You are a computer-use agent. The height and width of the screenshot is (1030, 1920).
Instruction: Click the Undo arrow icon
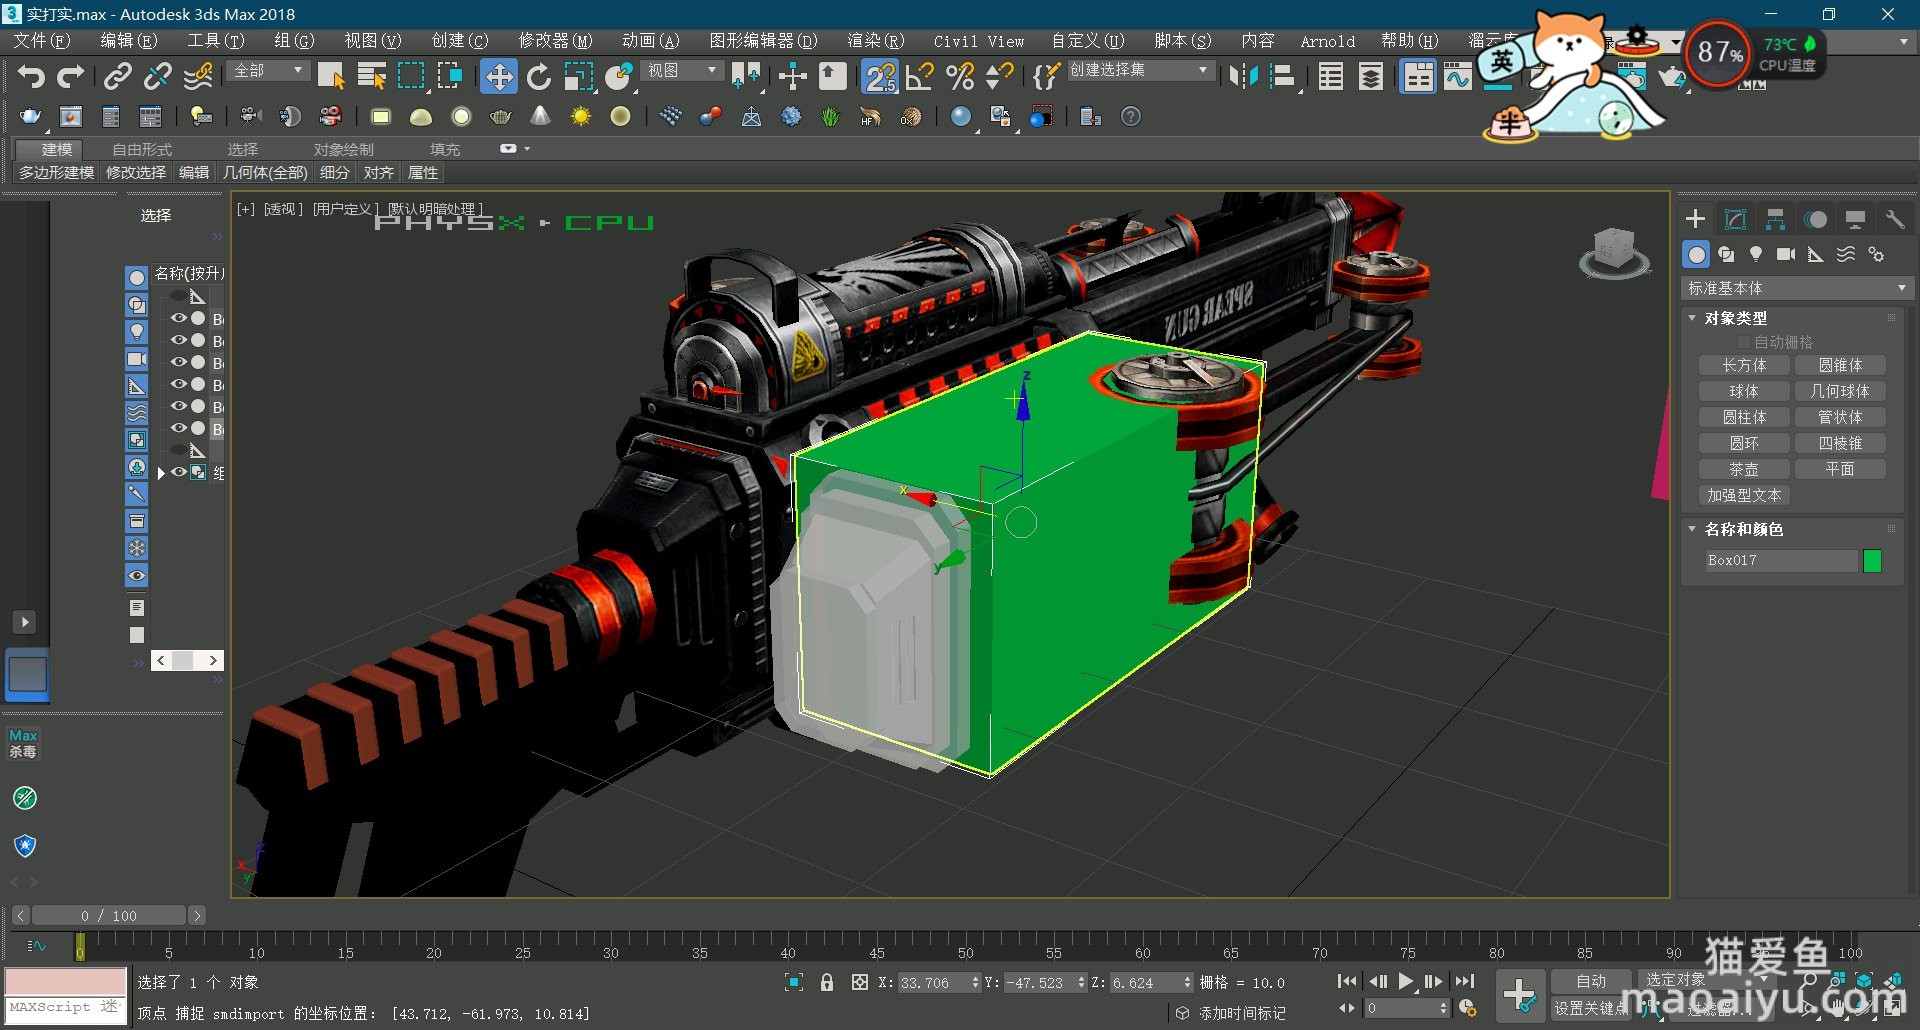(31, 77)
